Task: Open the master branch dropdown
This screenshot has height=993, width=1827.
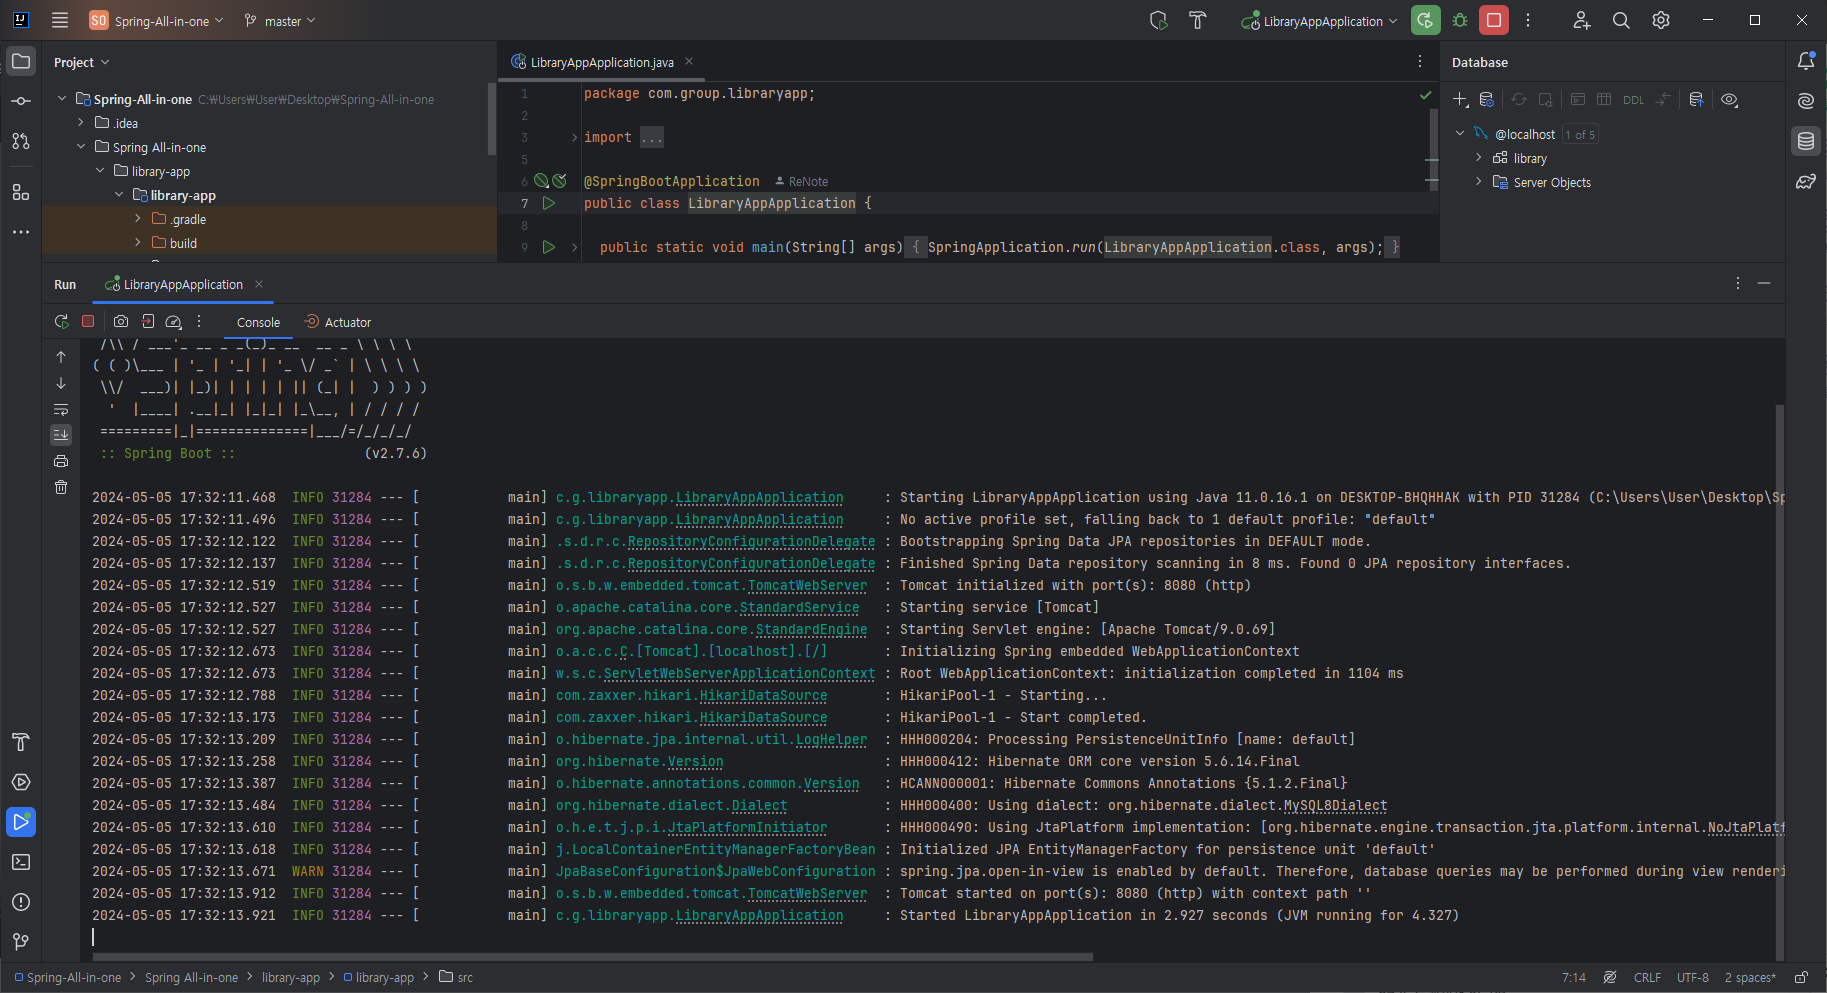Action: click(x=280, y=21)
